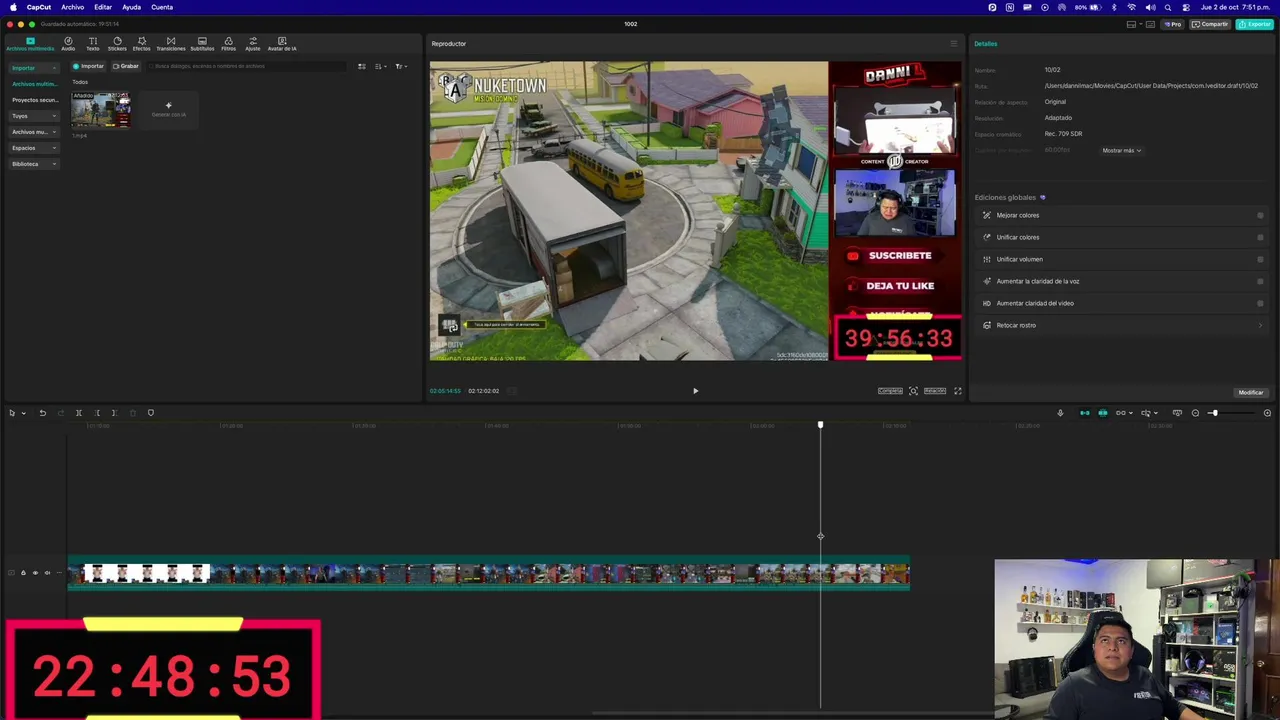Enable Aumentar la claridad de la voz
The height and width of the screenshot is (720, 1280).
click(1260, 281)
